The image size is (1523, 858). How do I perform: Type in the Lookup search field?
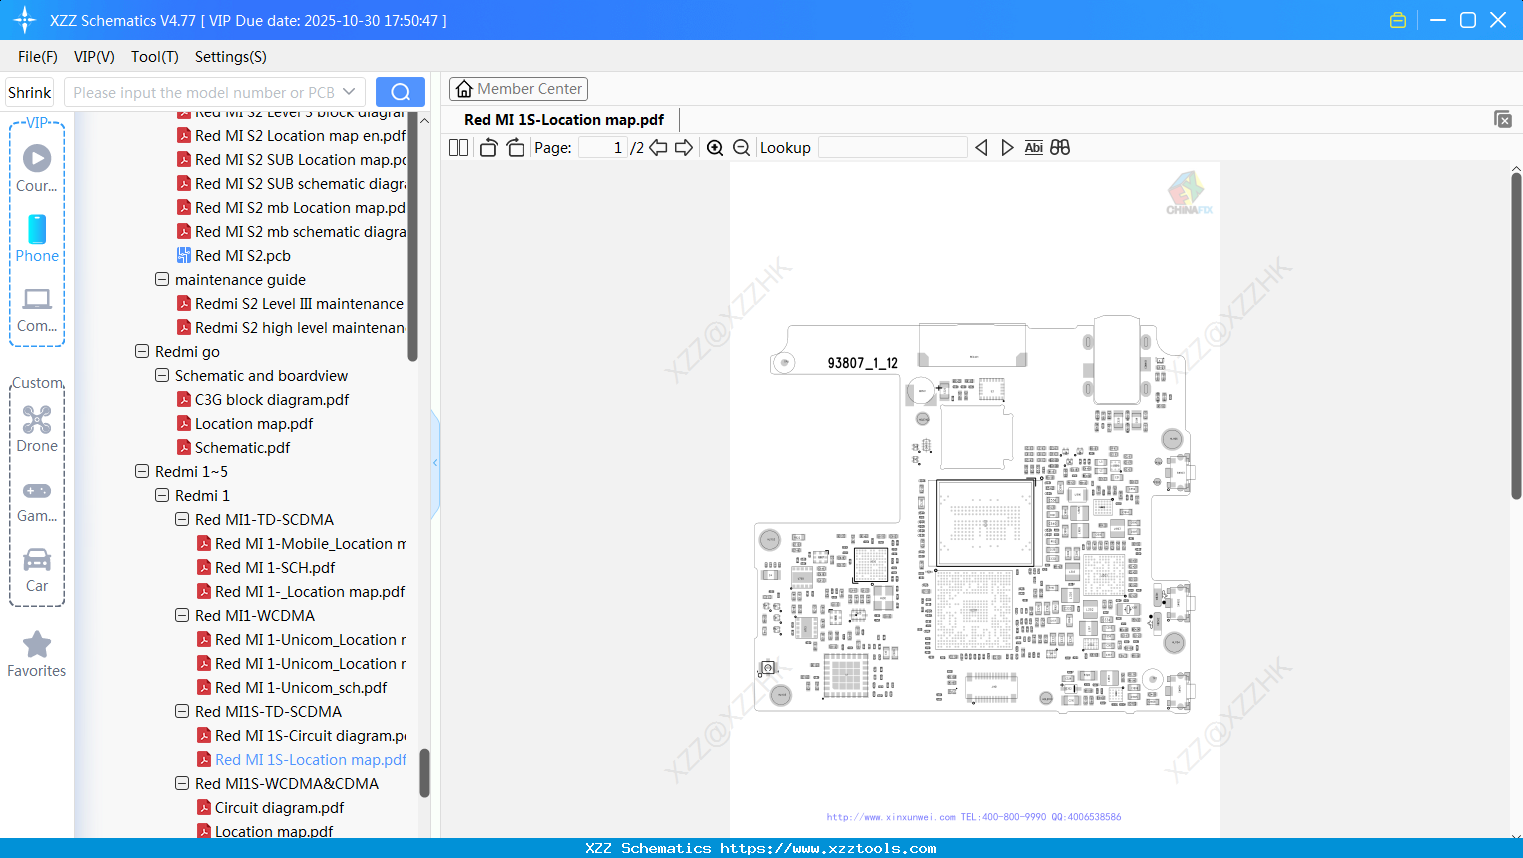click(x=892, y=147)
